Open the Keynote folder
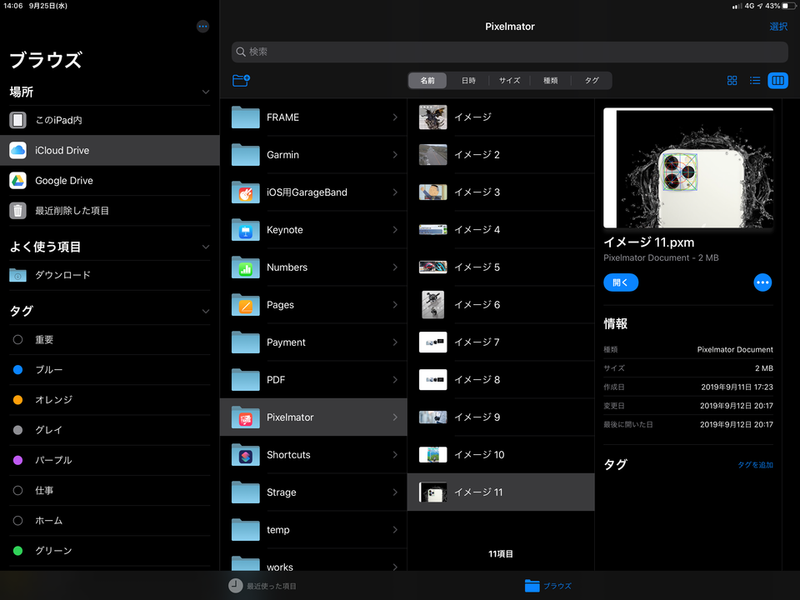 [x=314, y=230]
